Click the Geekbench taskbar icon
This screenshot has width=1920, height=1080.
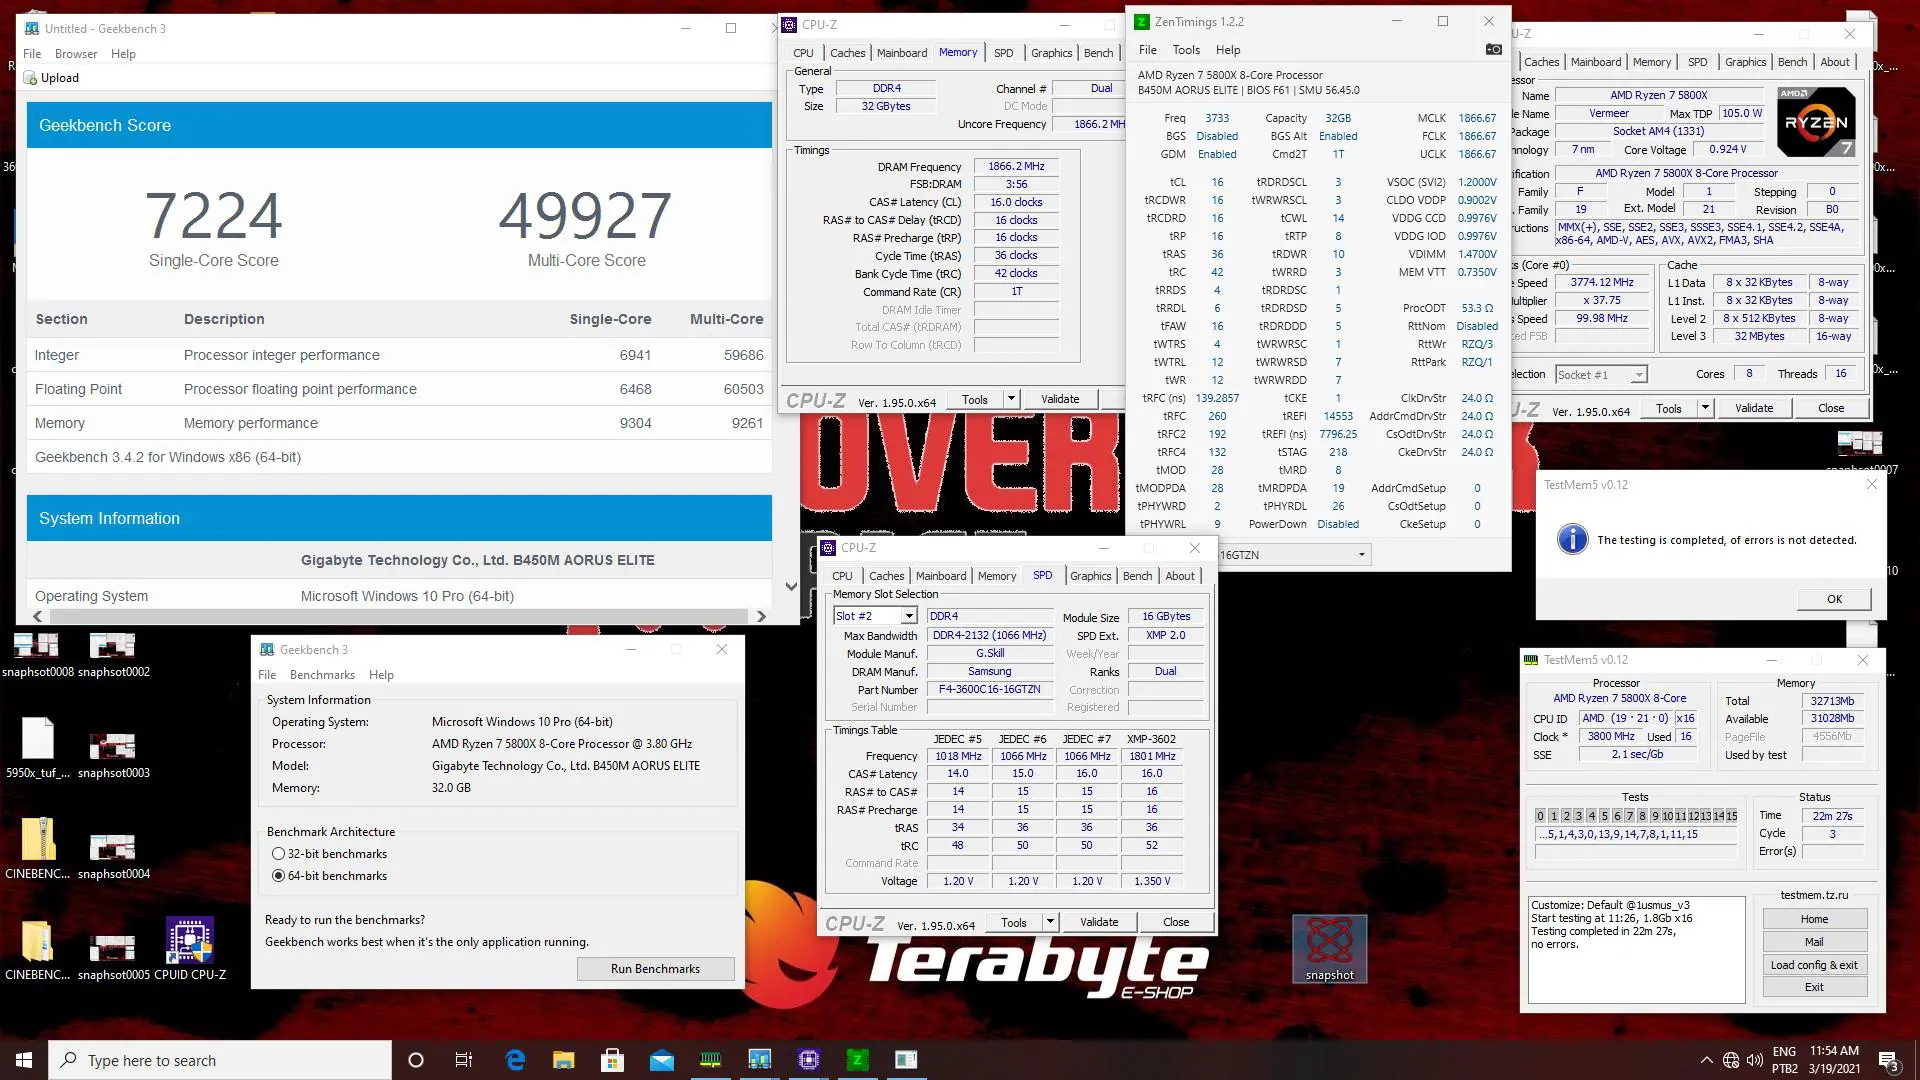760,1060
